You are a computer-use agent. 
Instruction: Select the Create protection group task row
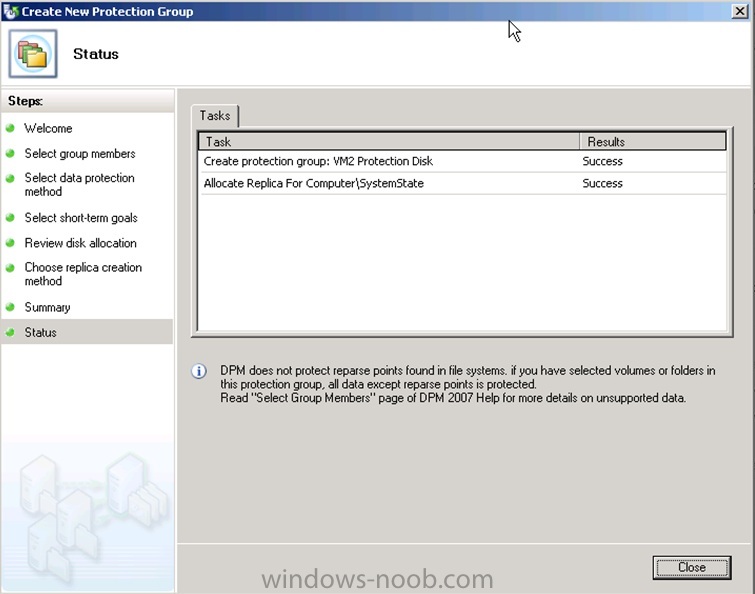[462, 161]
